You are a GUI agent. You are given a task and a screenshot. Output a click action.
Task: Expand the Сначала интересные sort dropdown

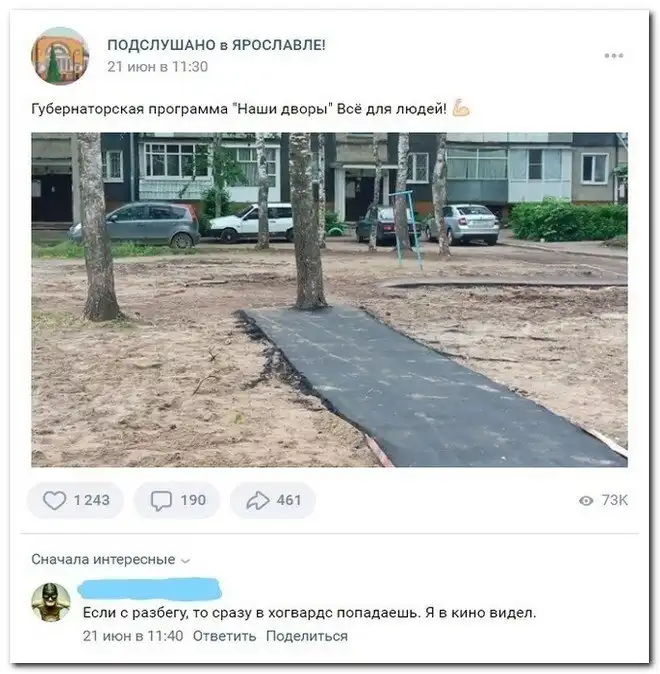[111, 559]
